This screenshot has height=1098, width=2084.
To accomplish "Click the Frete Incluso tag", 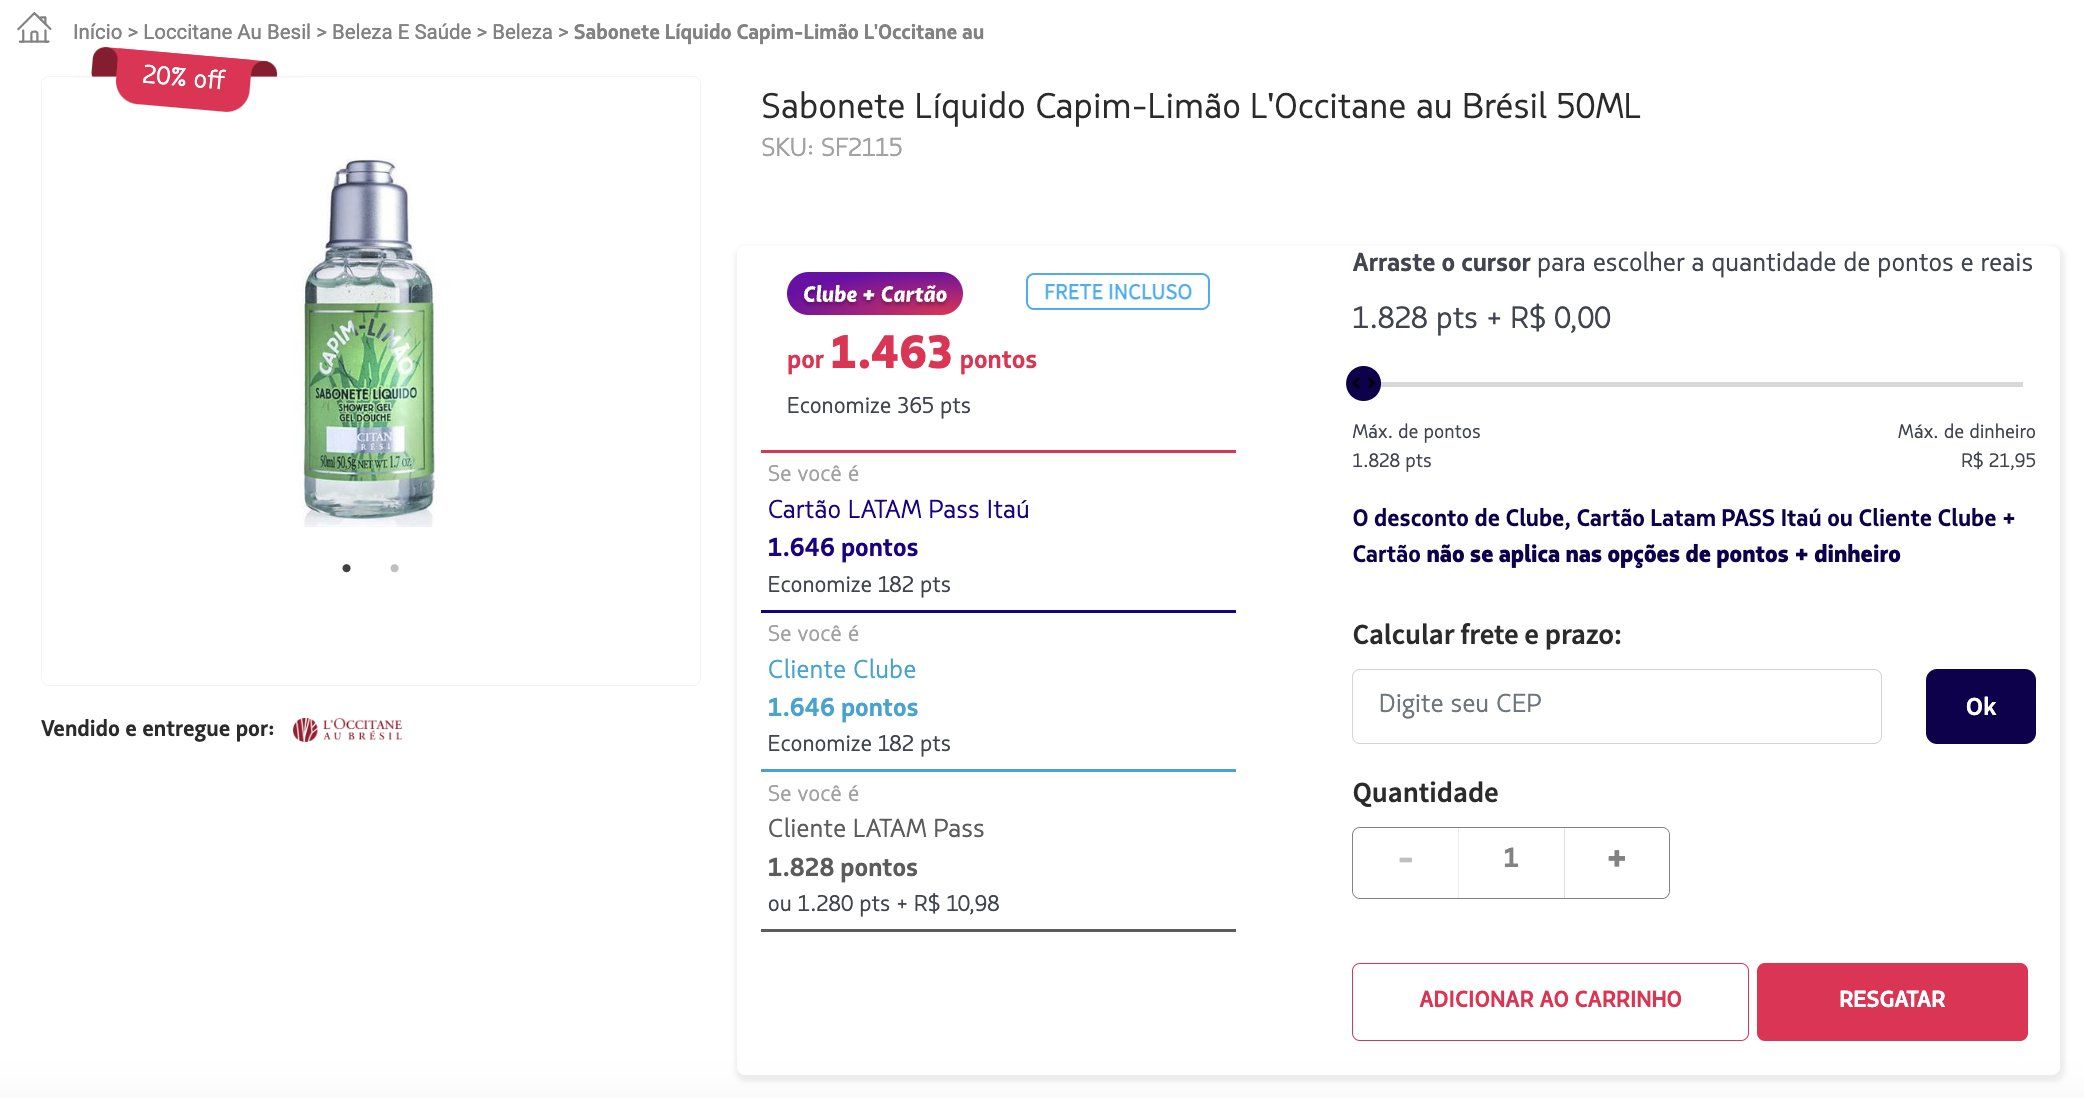I will tap(1118, 292).
